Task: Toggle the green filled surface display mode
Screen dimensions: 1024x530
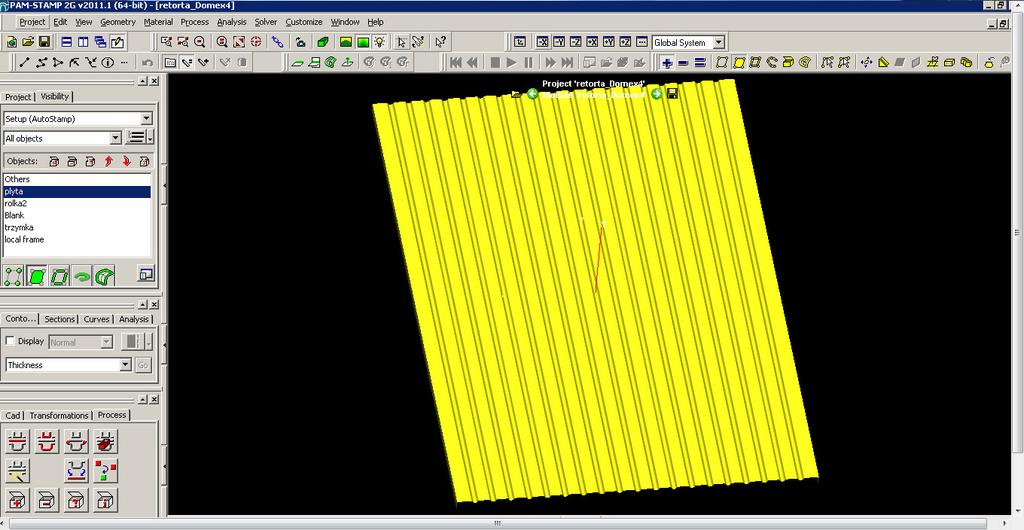Action: click(37, 275)
